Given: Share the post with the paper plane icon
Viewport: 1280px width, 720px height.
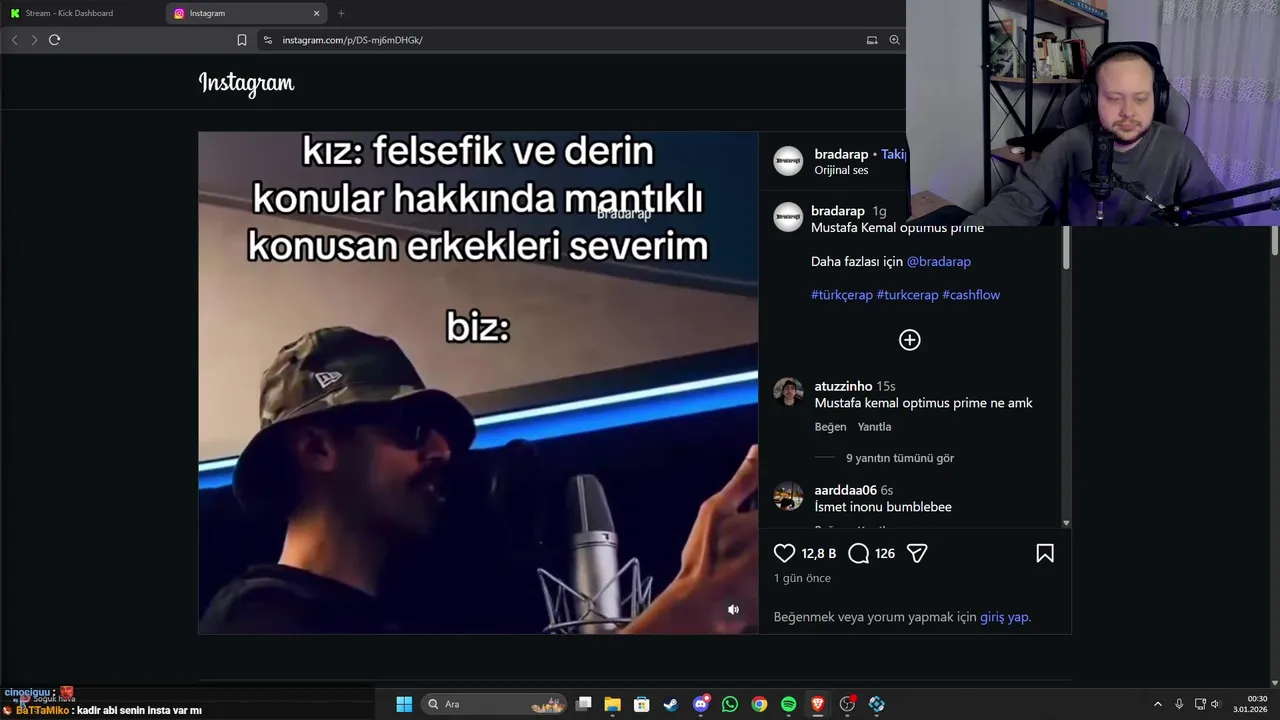Looking at the screenshot, I should click(917, 553).
